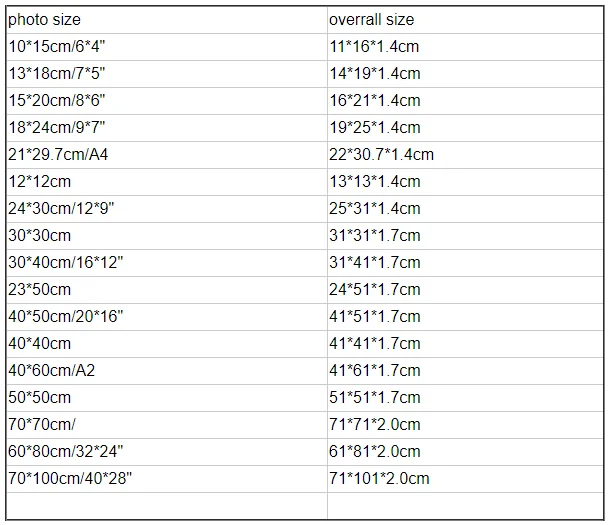
Task: Click the 40*50cm/20*16" cell
Action: coord(65,317)
